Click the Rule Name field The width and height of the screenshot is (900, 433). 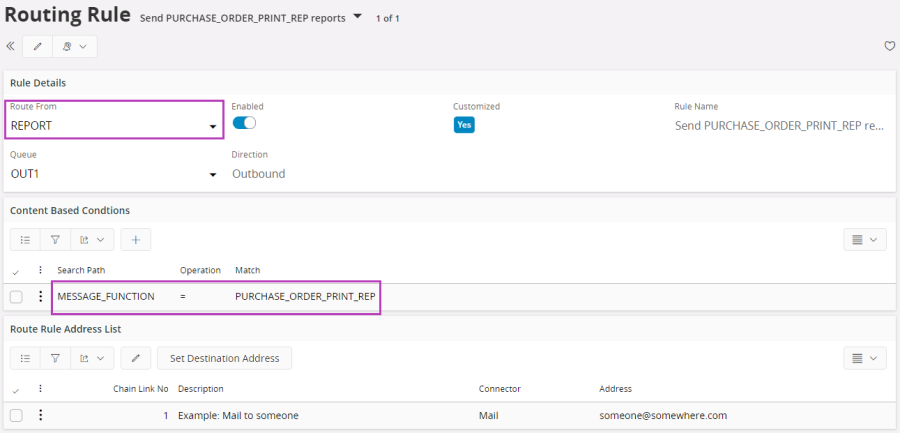[779, 126]
